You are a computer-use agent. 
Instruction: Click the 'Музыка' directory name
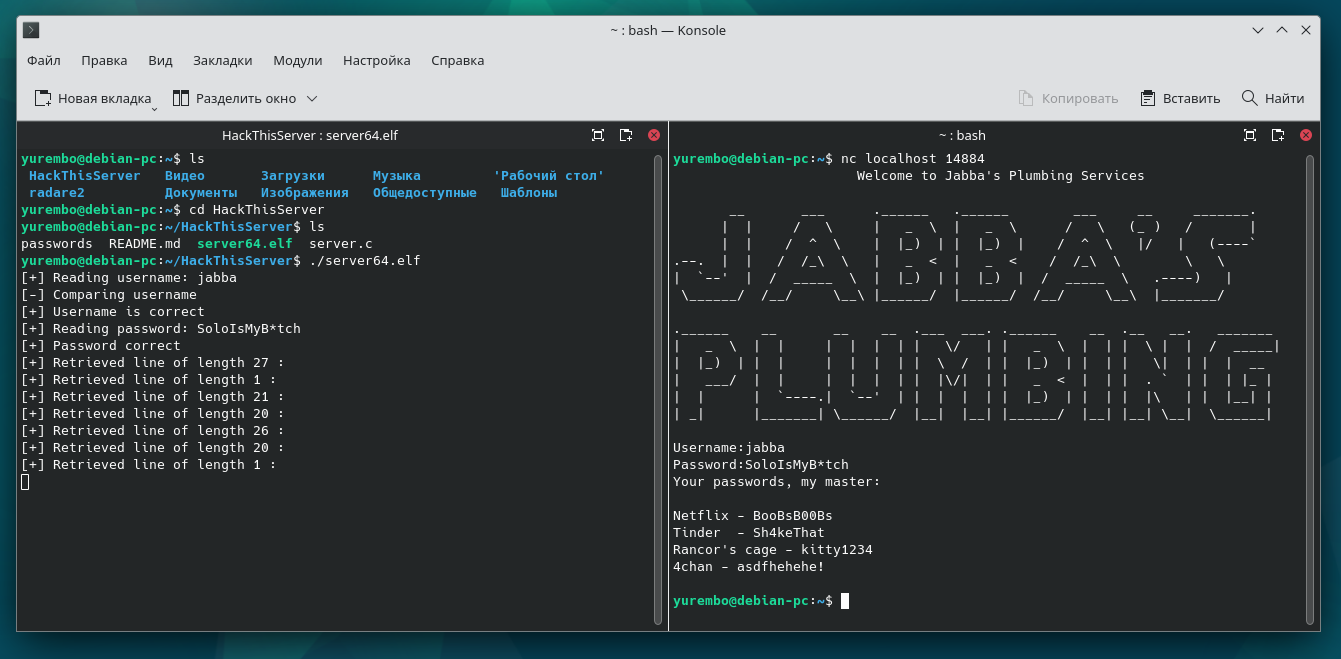pyautogui.click(x=397, y=176)
